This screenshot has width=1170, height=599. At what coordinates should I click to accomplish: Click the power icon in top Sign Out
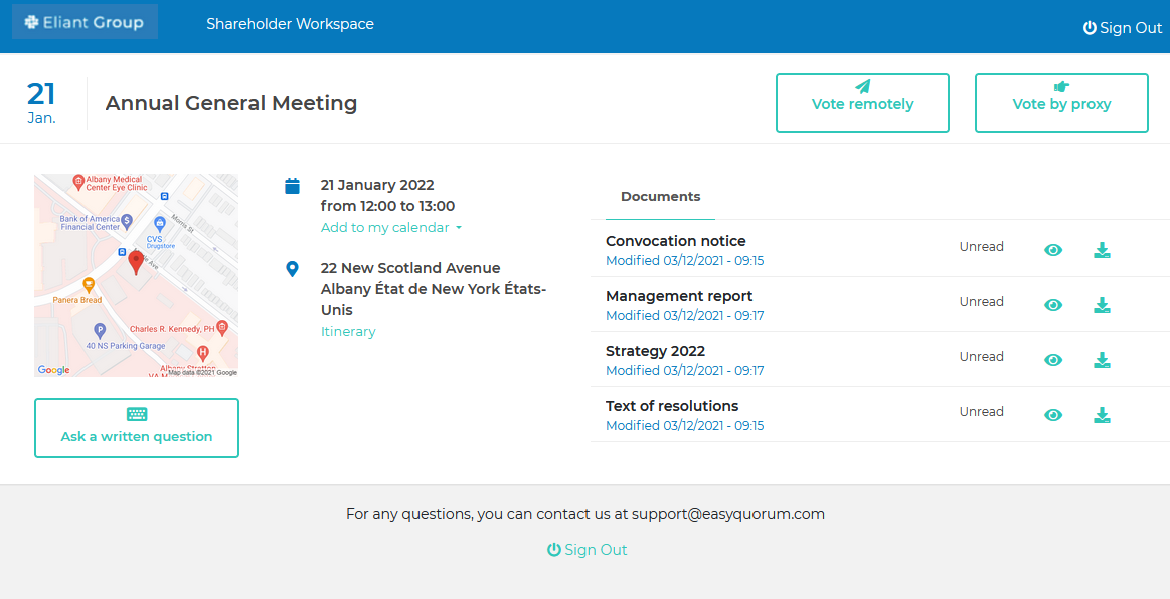click(x=1090, y=28)
